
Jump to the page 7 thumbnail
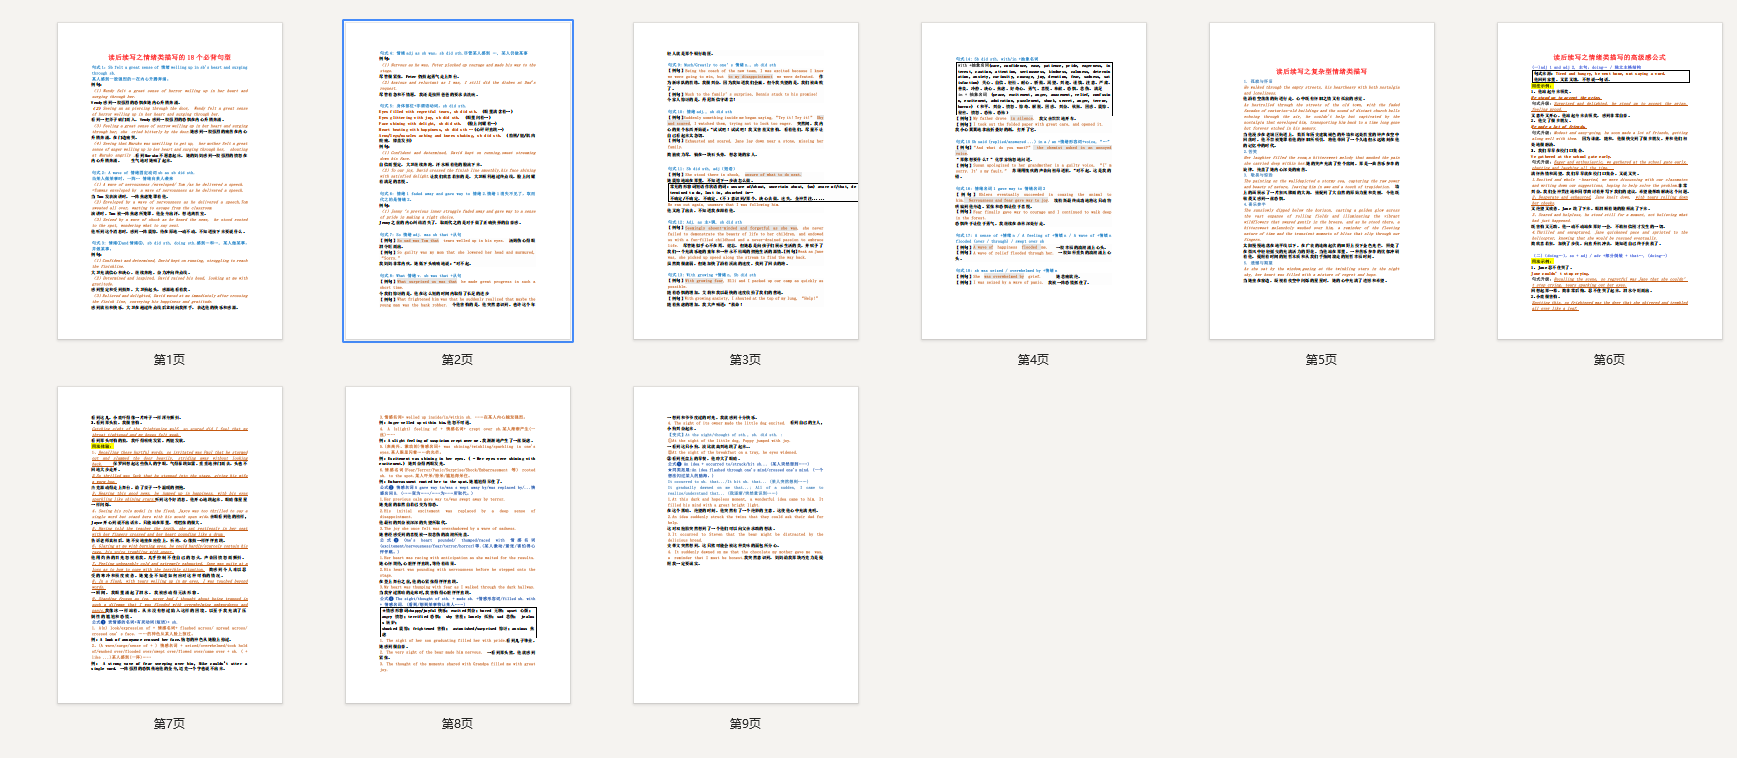[x=170, y=545]
